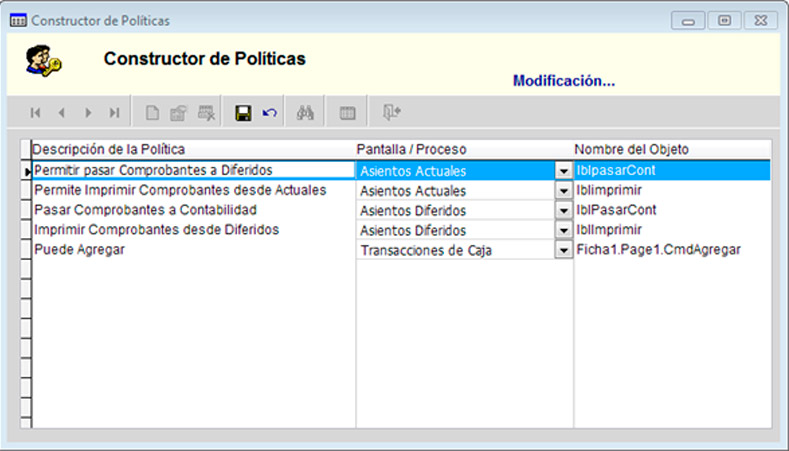Open search with the binoculars icon
Image resolution: width=789 pixels, height=451 pixels.
click(x=305, y=113)
